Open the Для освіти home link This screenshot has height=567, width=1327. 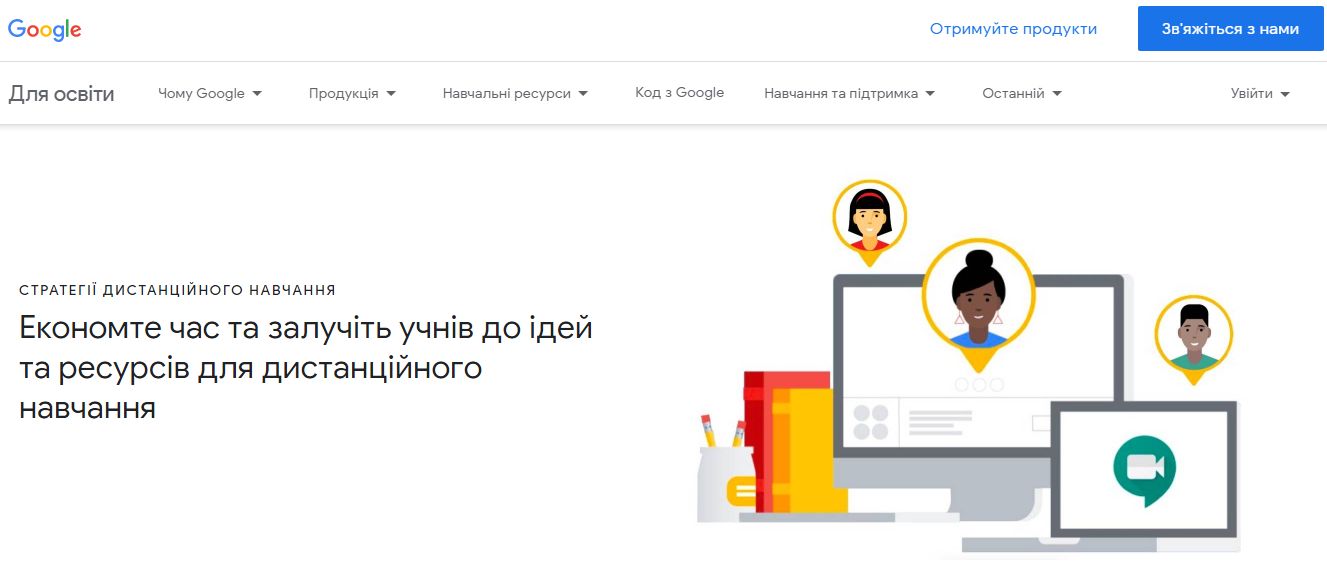tap(62, 94)
